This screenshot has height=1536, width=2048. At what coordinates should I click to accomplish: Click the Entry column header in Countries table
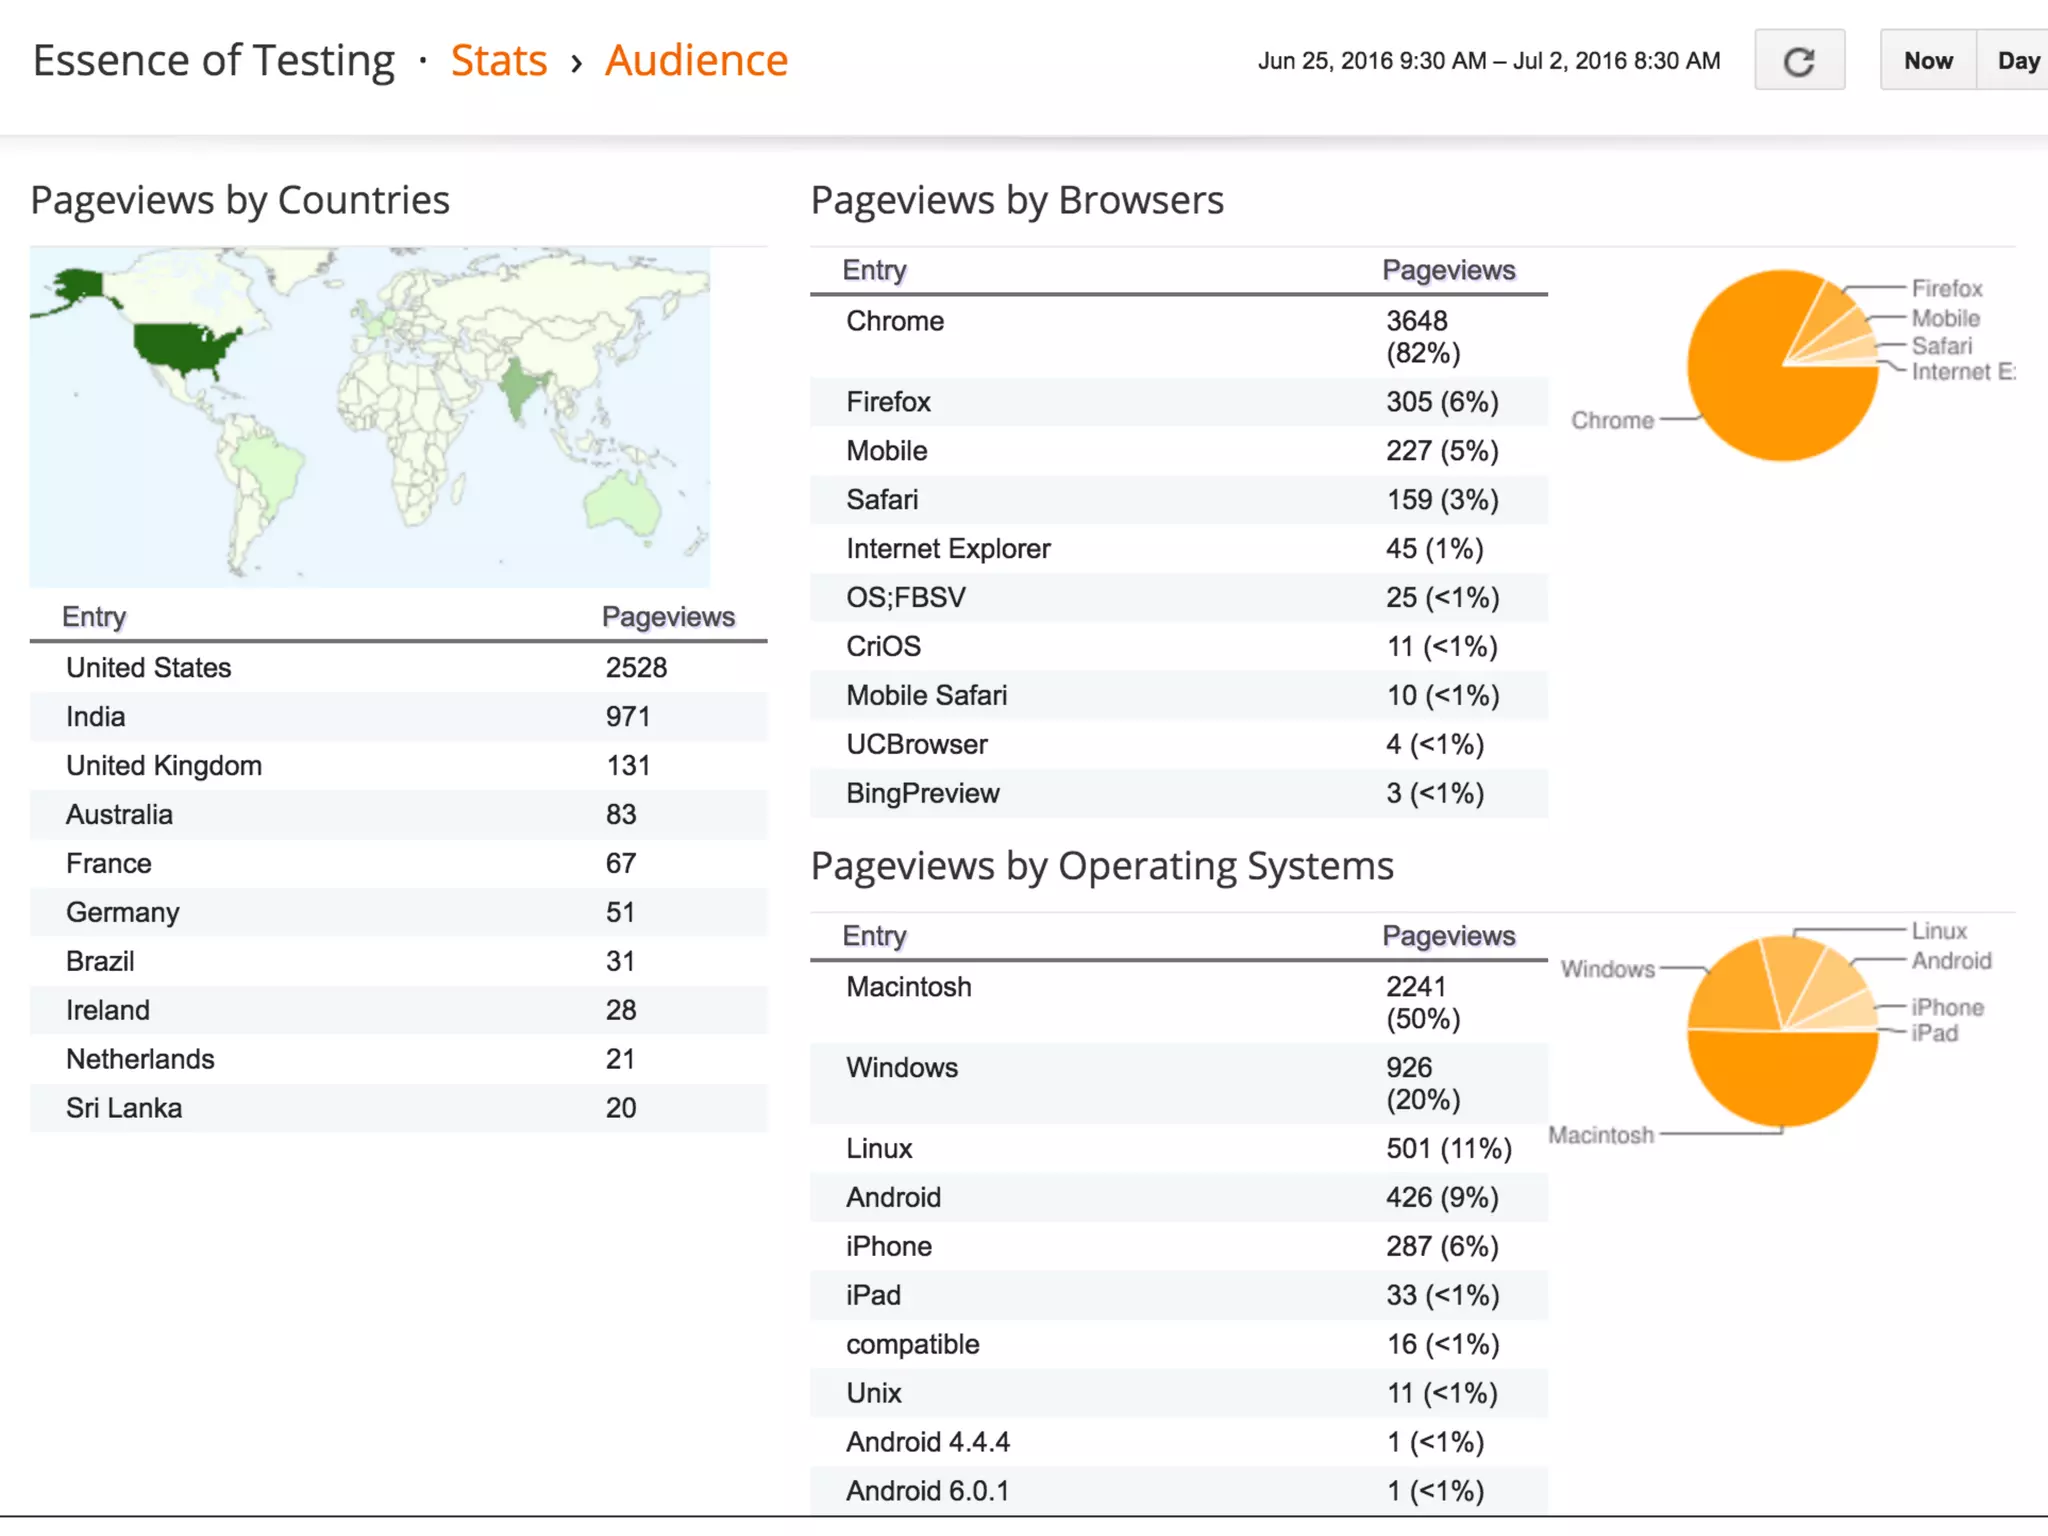tap(94, 617)
